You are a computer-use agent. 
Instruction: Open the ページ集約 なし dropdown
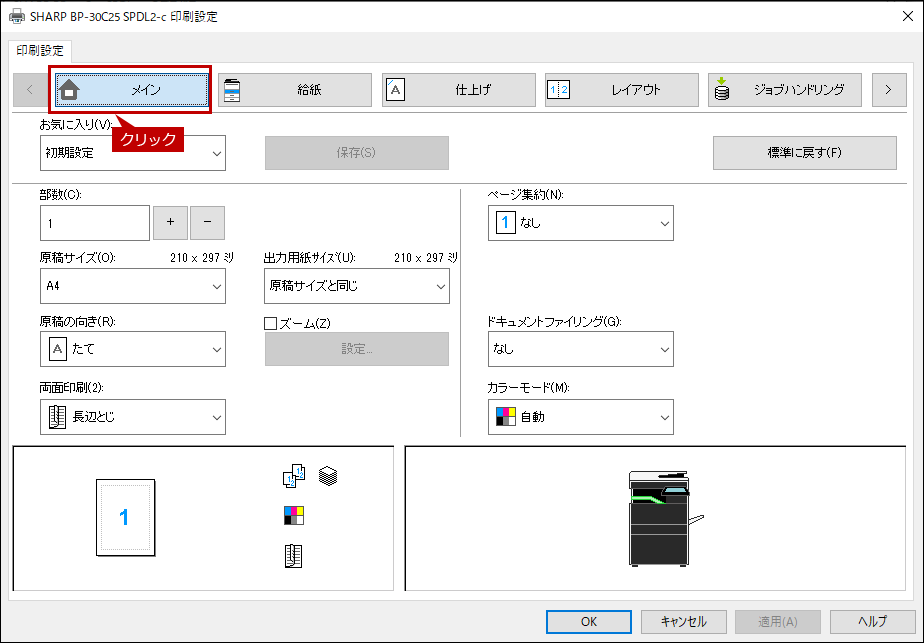(x=580, y=223)
